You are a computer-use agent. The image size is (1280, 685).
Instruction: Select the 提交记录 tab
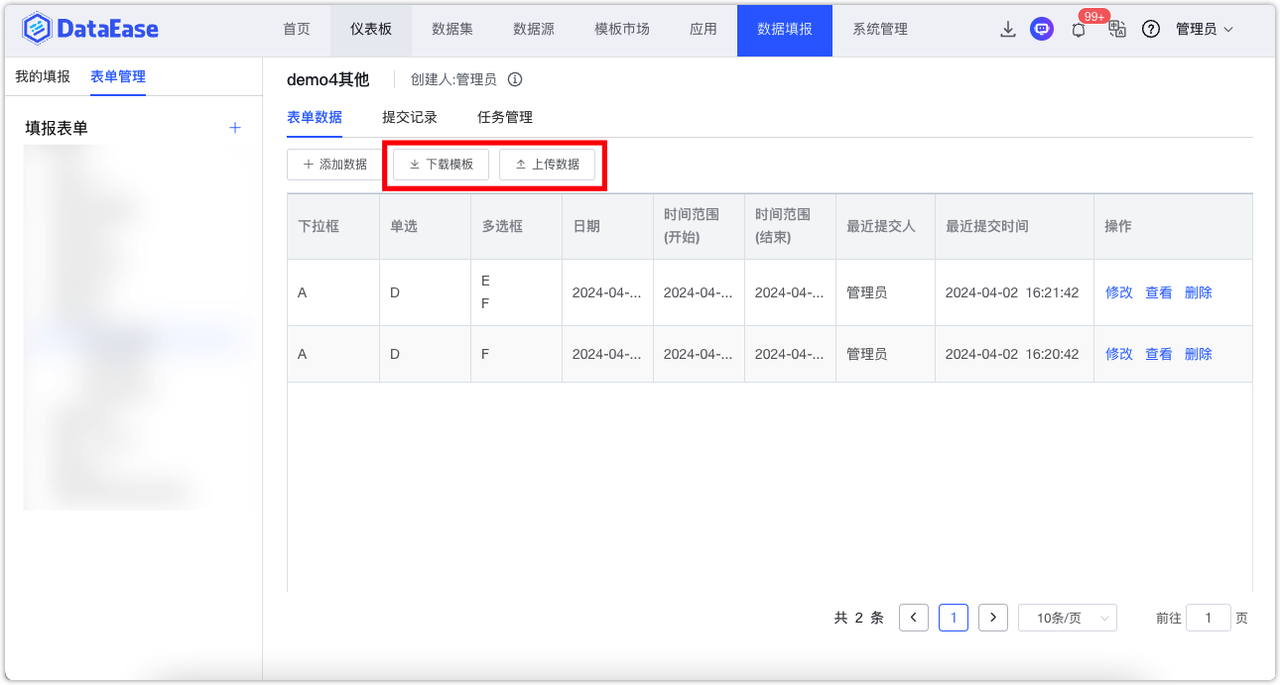pyautogui.click(x=410, y=117)
